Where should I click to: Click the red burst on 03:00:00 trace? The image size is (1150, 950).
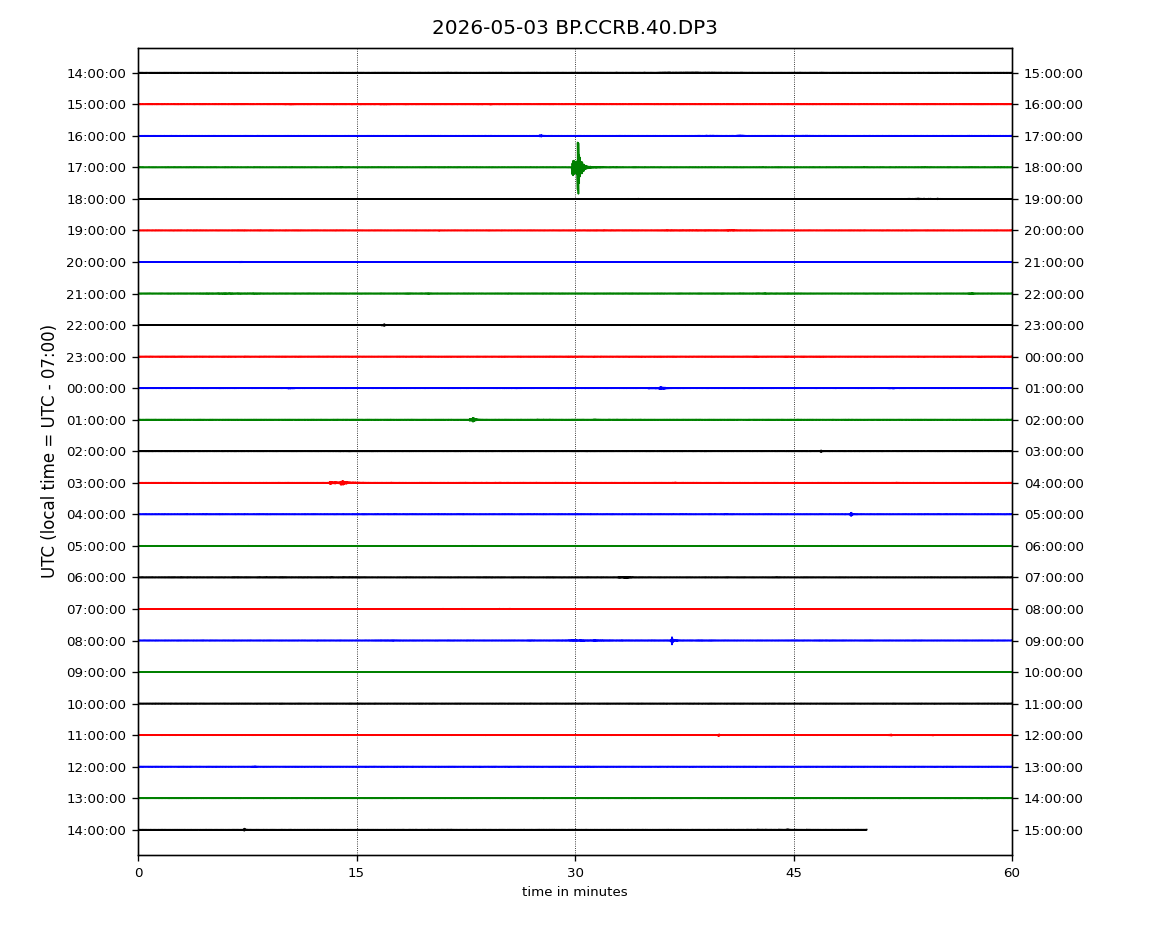click(x=341, y=483)
